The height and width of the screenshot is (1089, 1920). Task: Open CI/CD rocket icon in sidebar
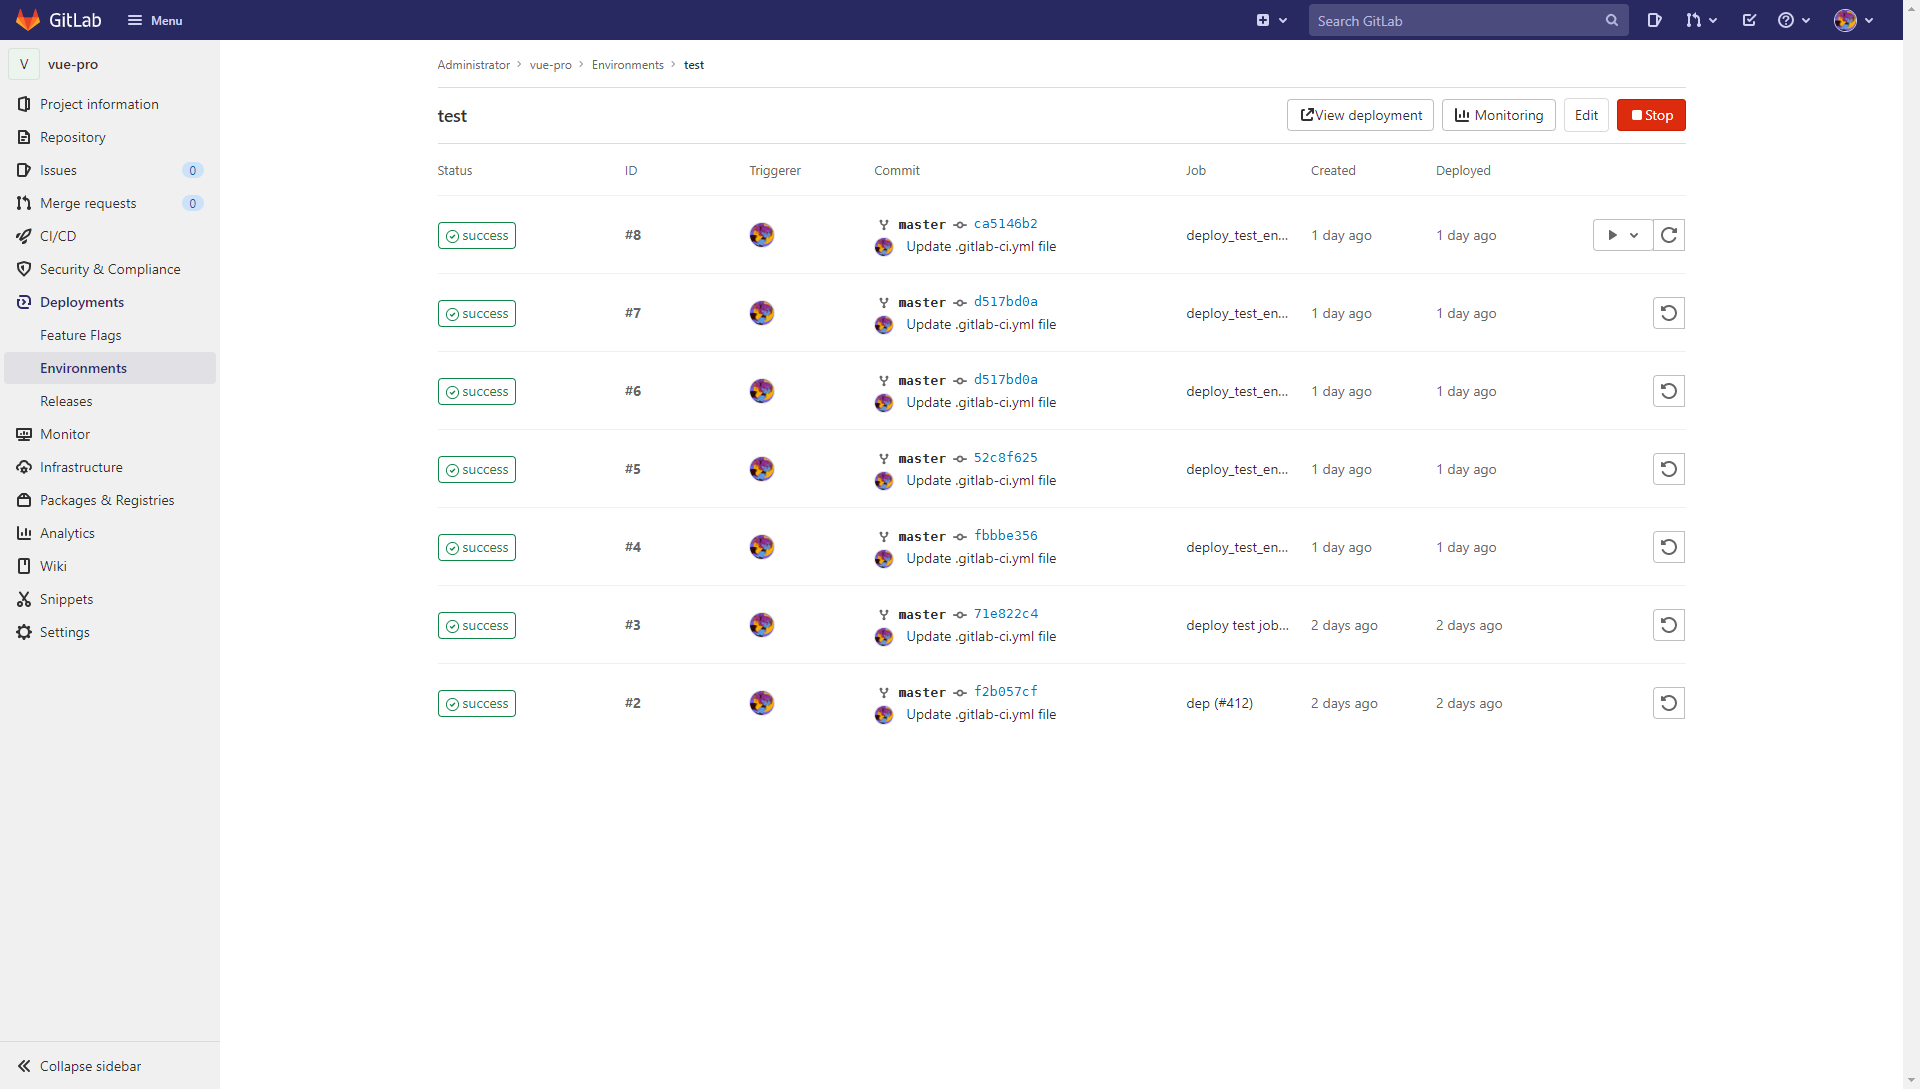[x=24, y=236]
